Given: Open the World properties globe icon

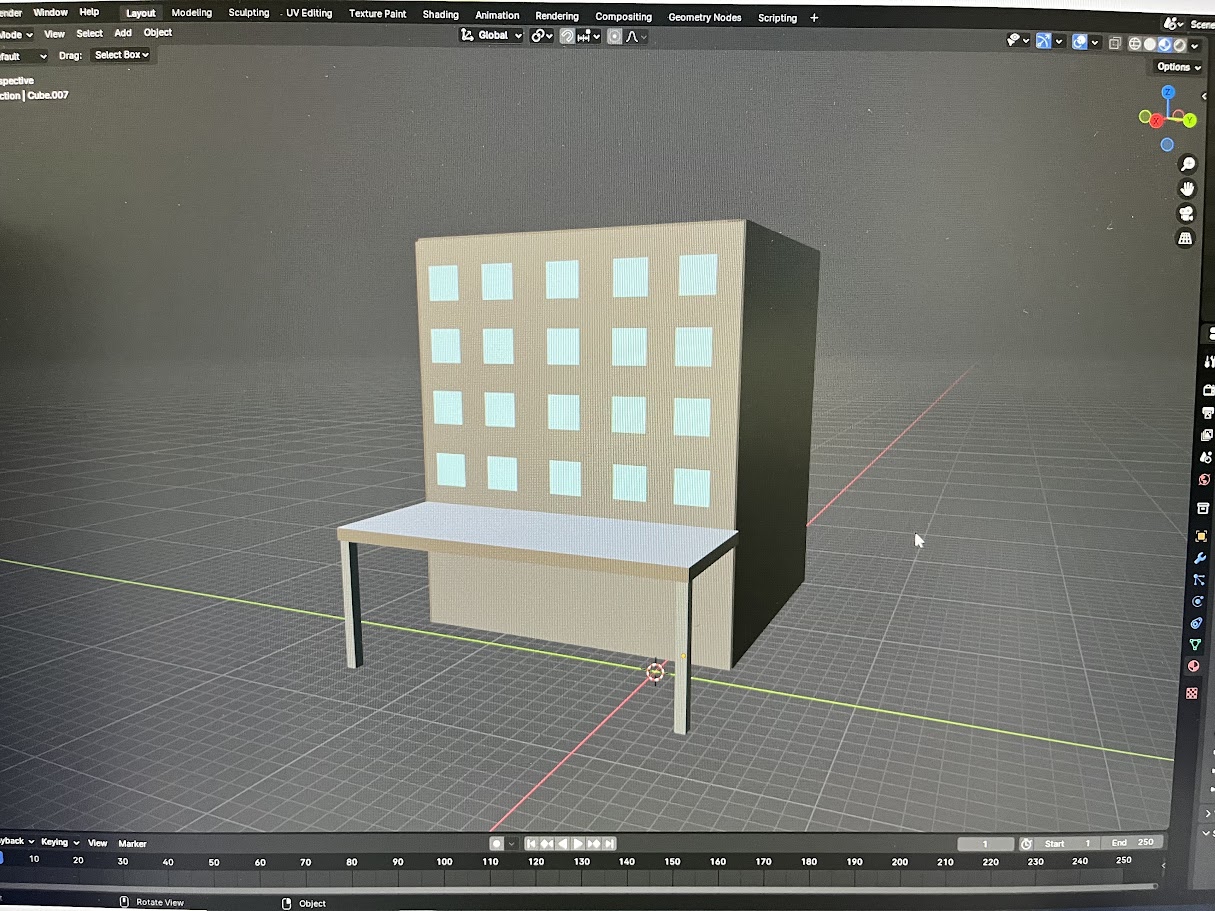Looking at the screenshot, I should pos(1204,480).
